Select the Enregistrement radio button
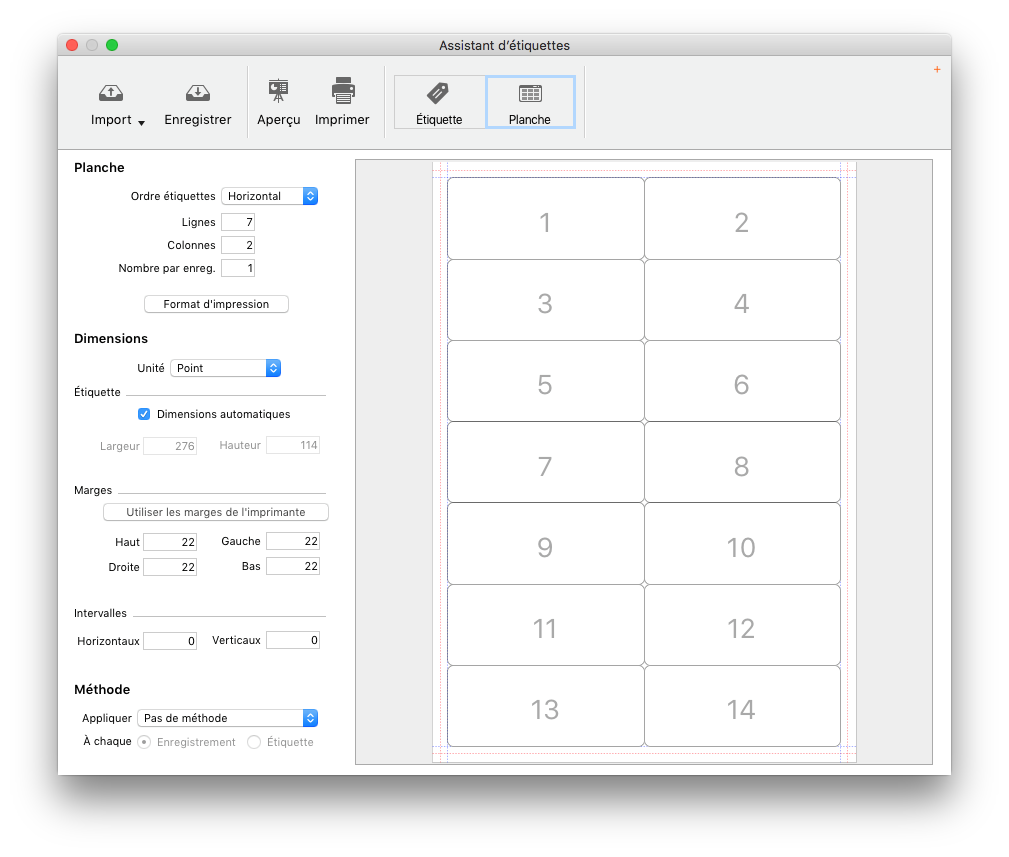Screen dimensions: 1009x857 (x=144, y=742)
